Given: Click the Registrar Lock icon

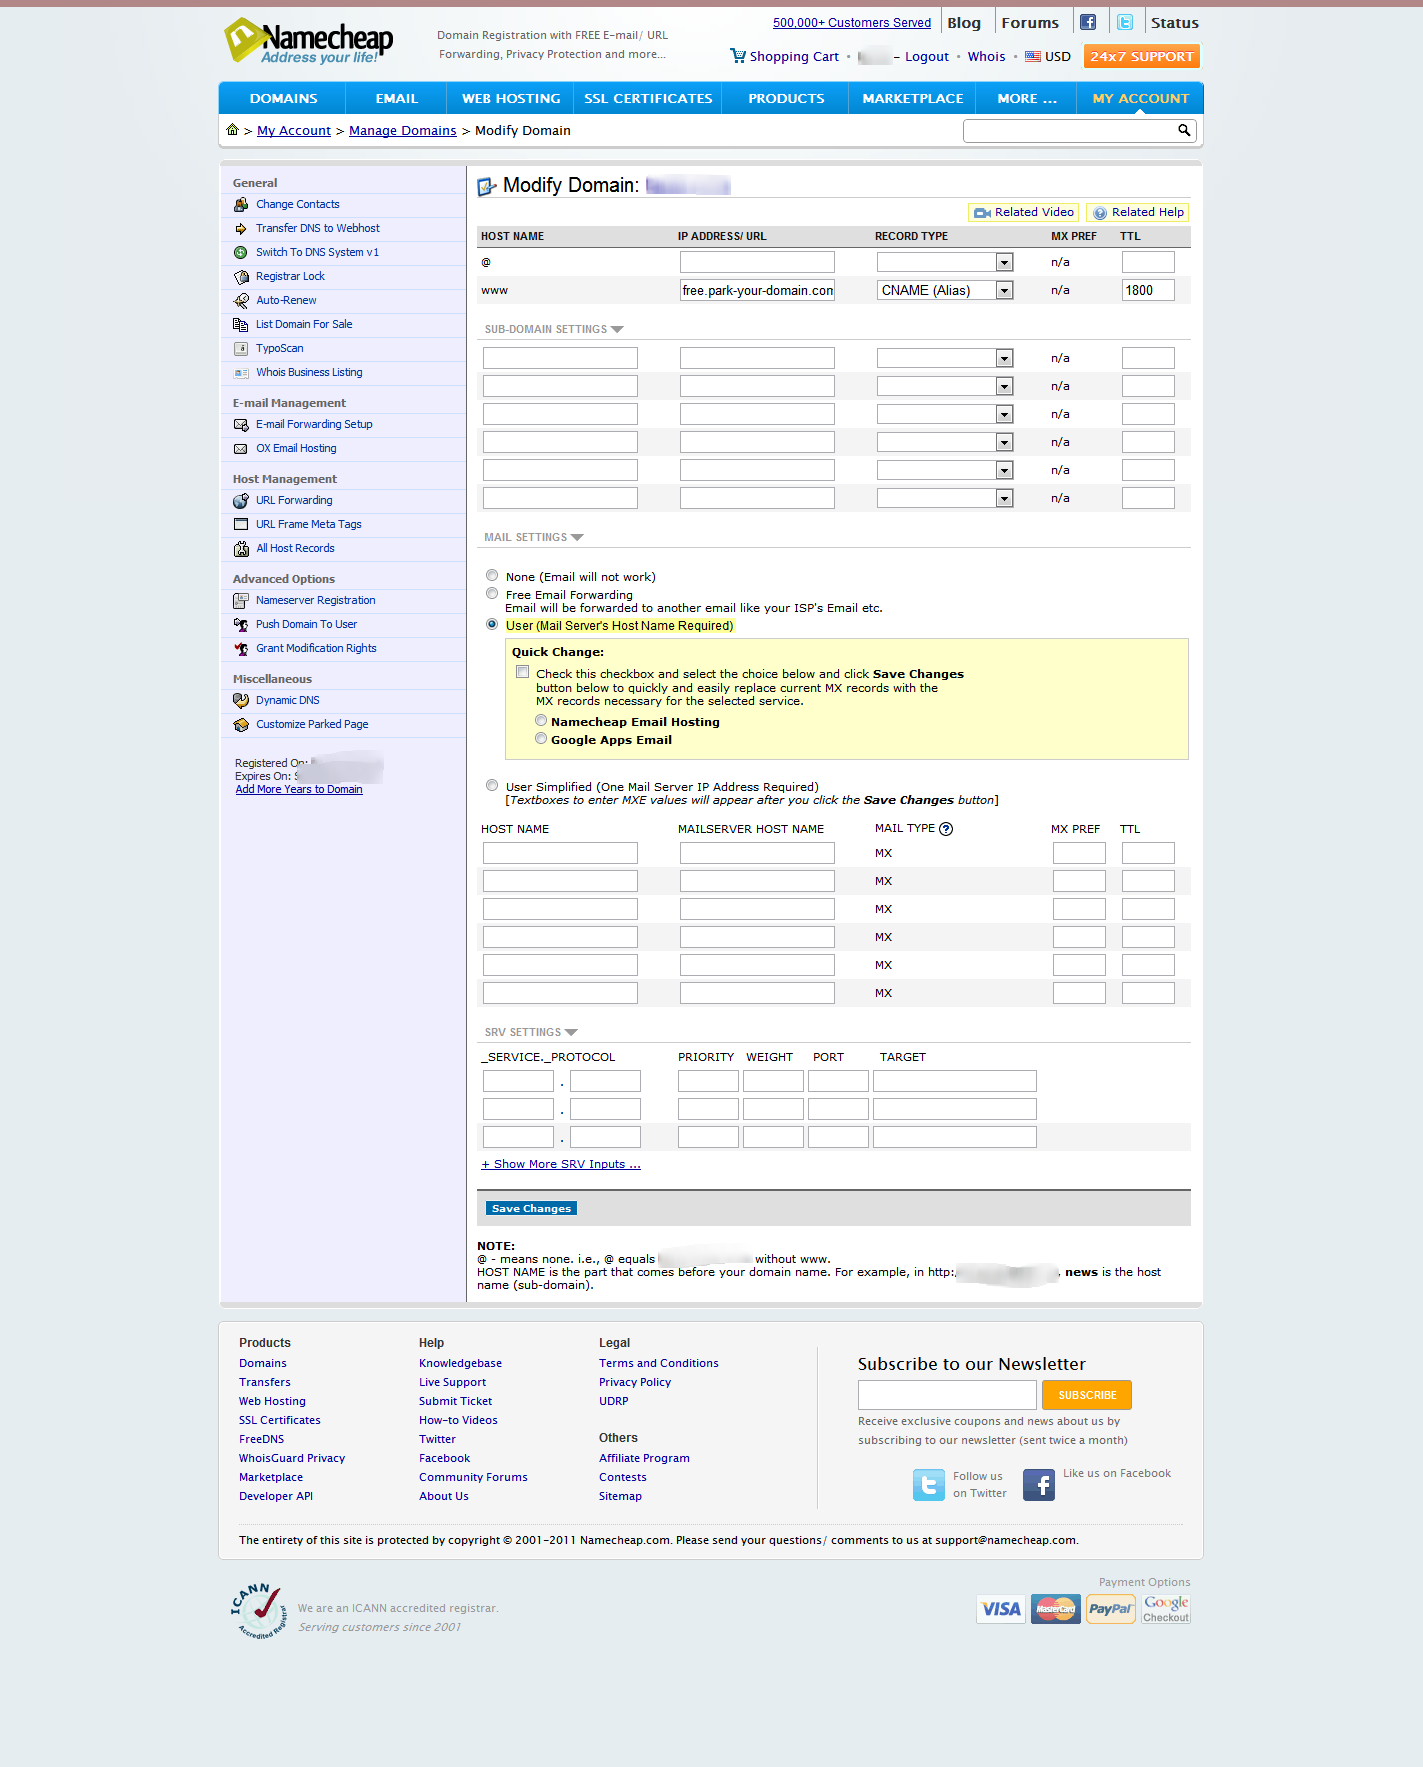Looking at the screenshot, I should pos(241,276).
